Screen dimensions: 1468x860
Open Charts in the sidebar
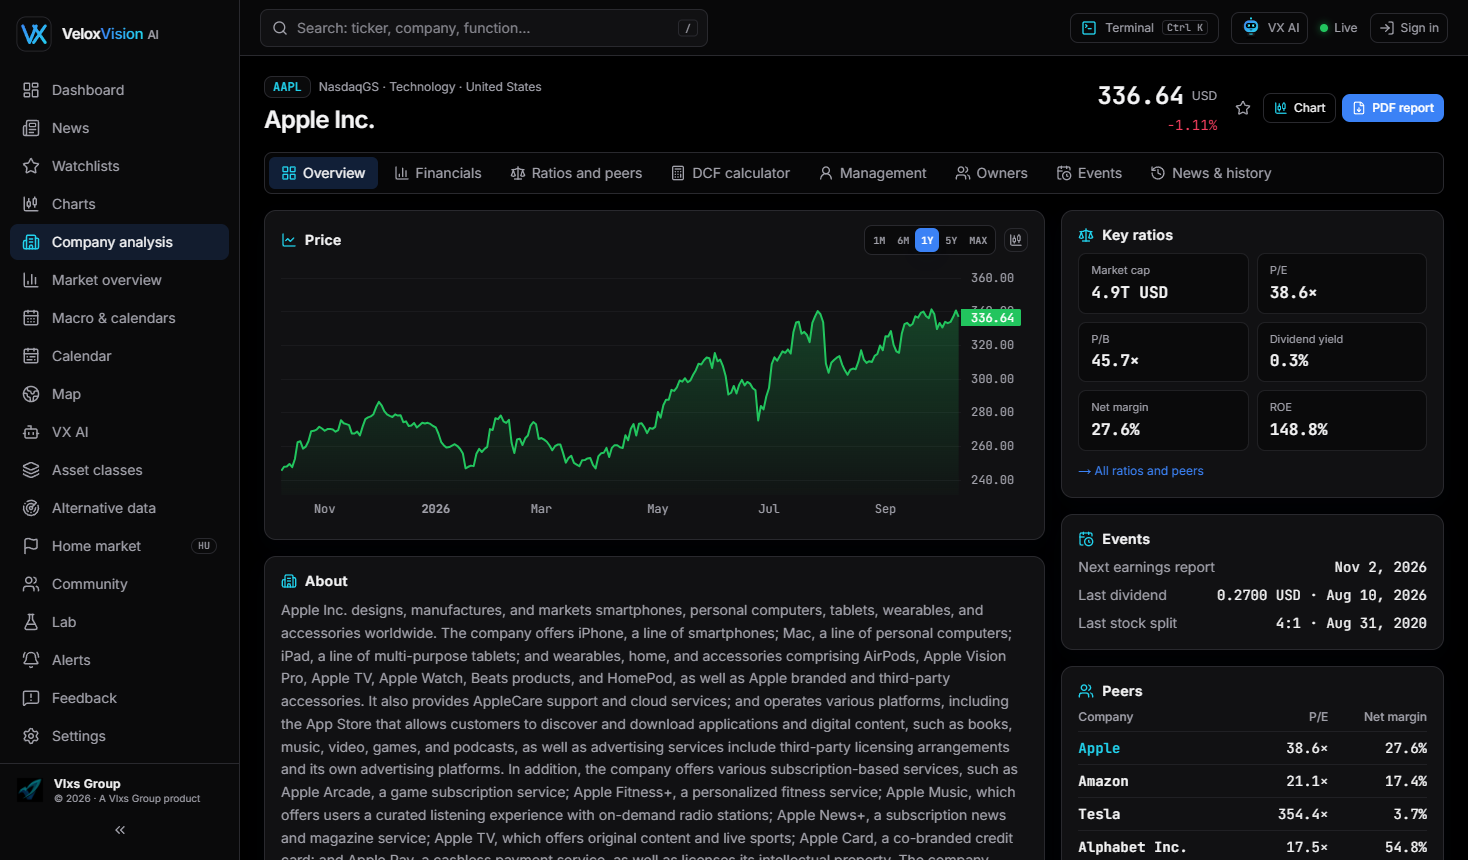119,204
